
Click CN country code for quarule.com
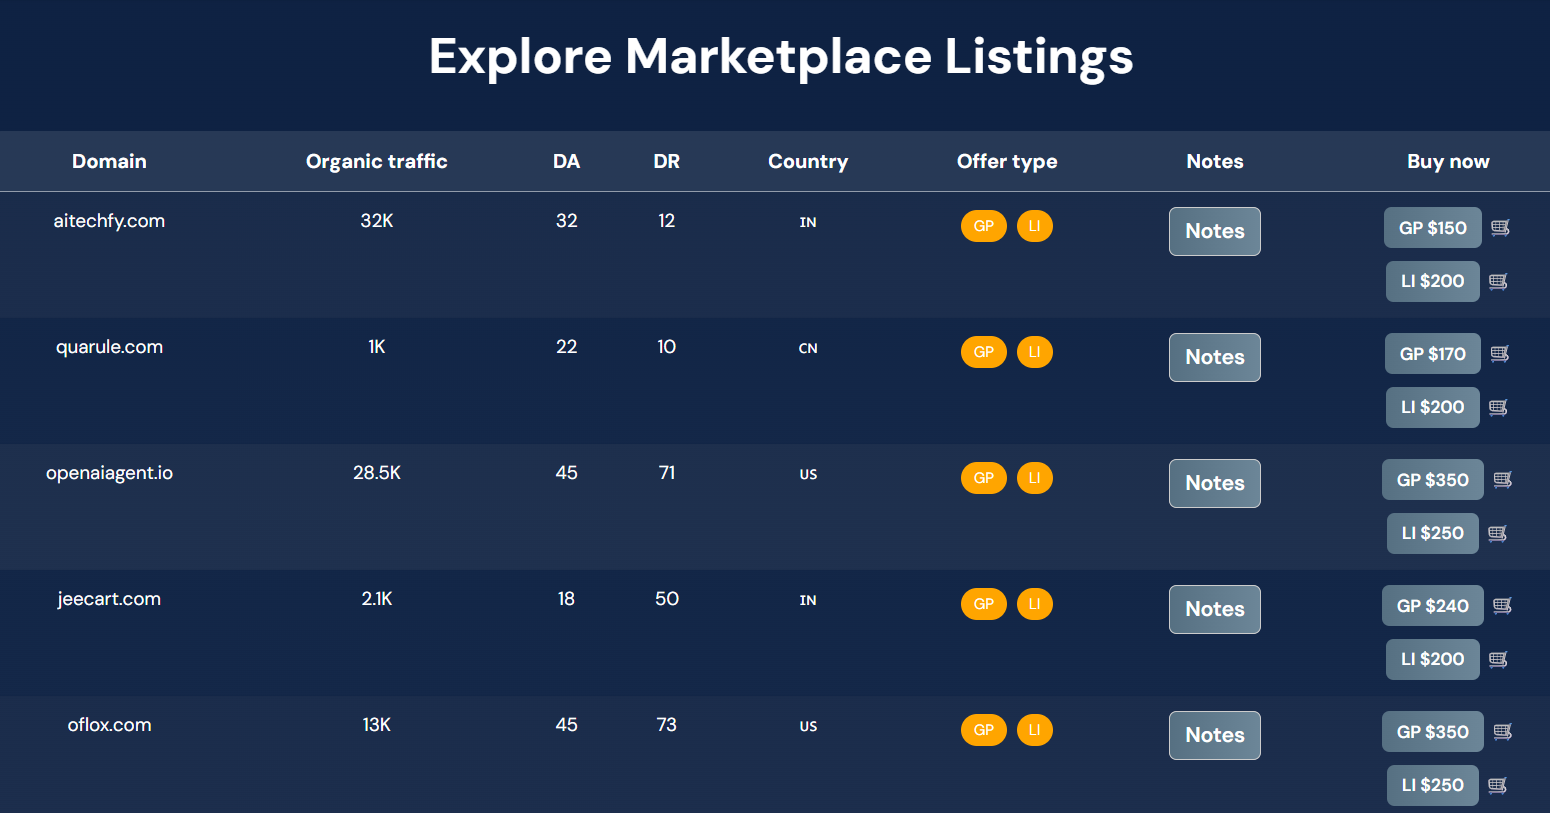(x=808, y=348)
